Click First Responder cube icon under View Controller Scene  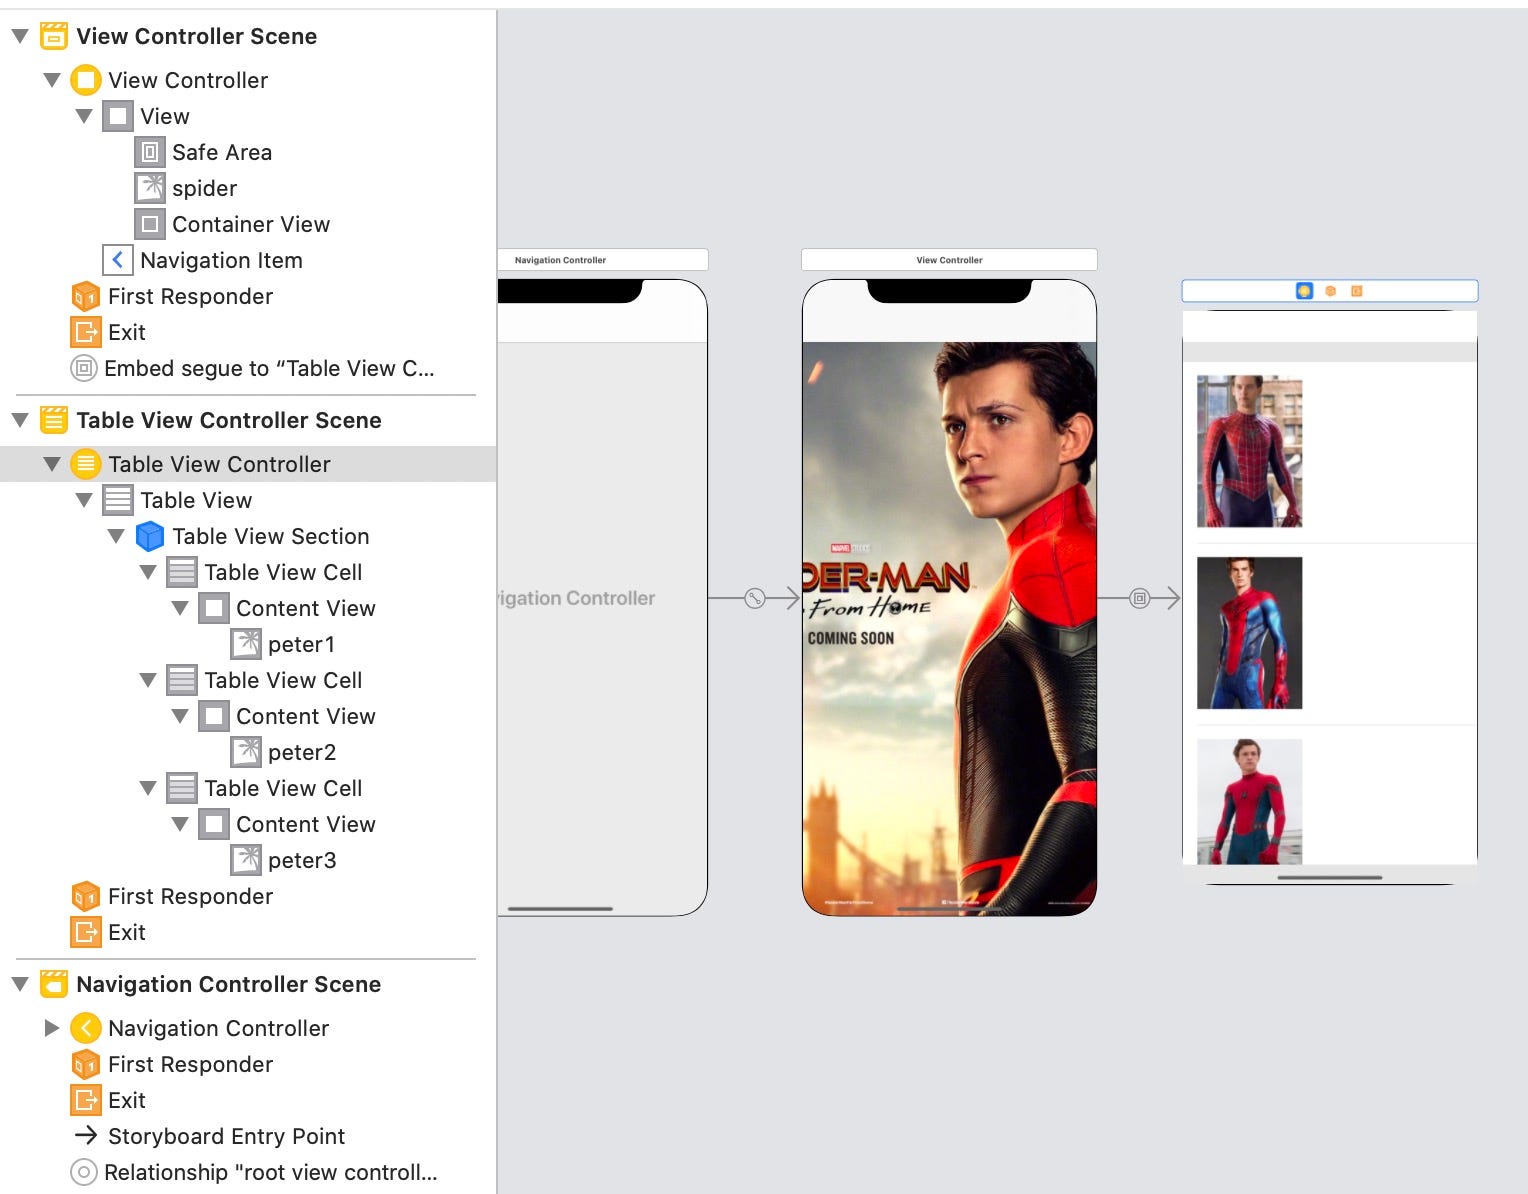coord(85,296)
